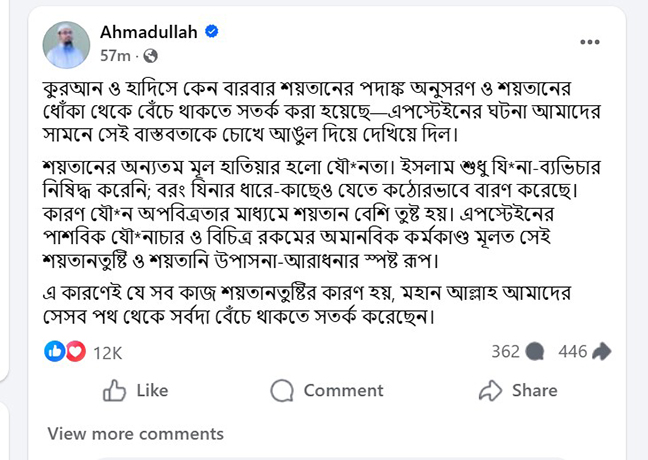Click the Comment text label
Viewport: 648px width, 460px height.
[343, 390]
